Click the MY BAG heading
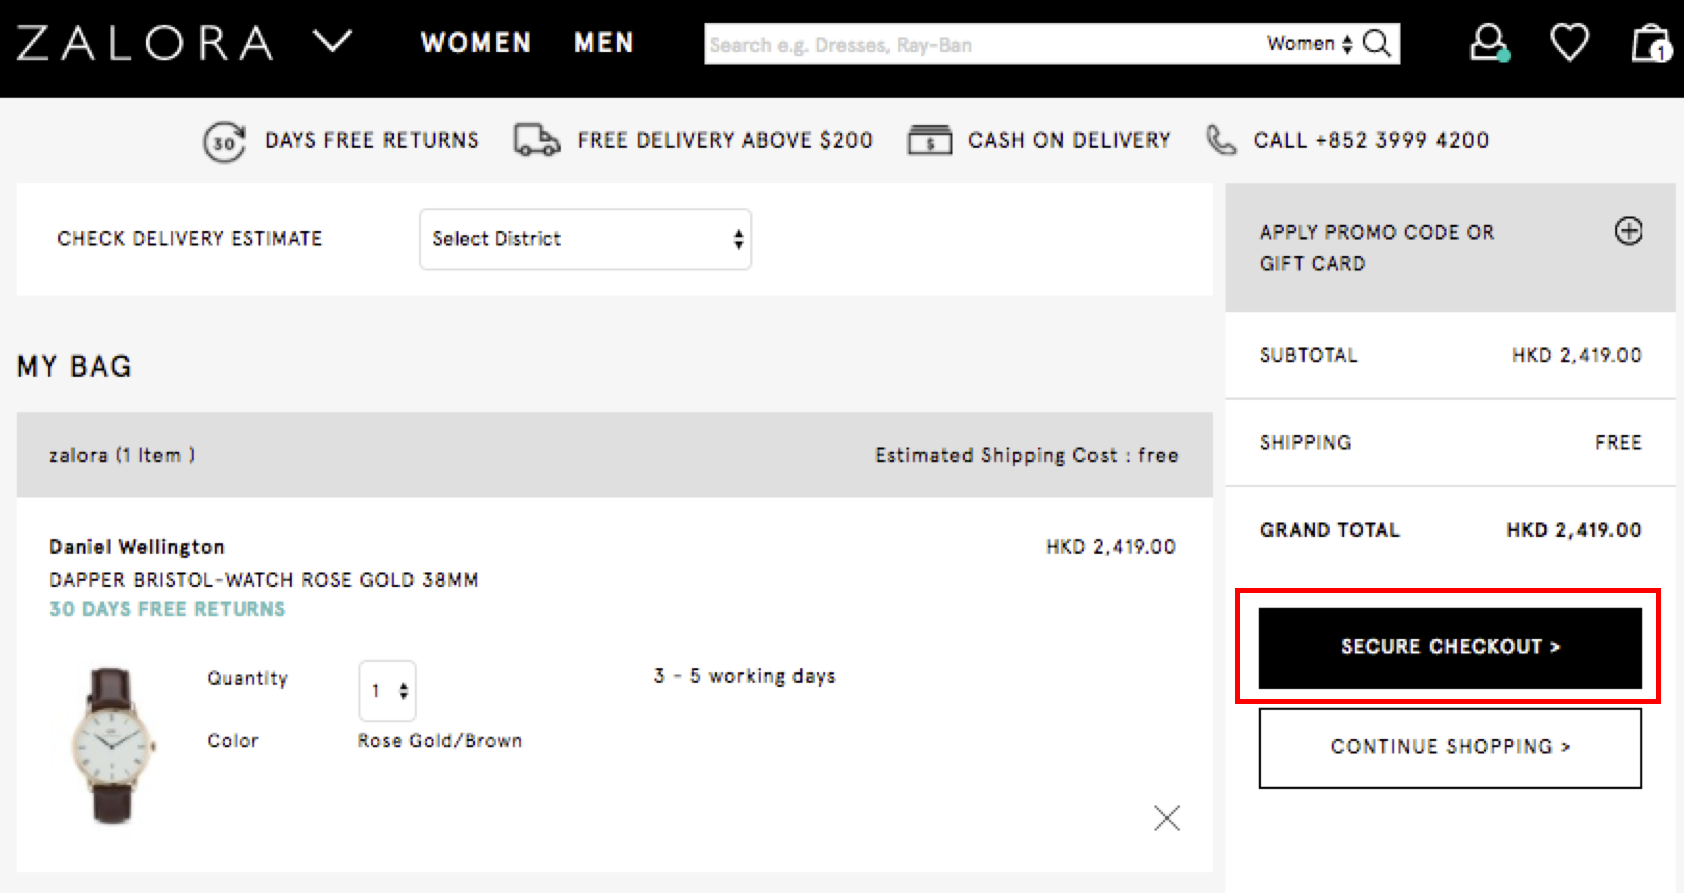Screen dimensions: 1684x893 pyautogui.click(x=74, y=367)
